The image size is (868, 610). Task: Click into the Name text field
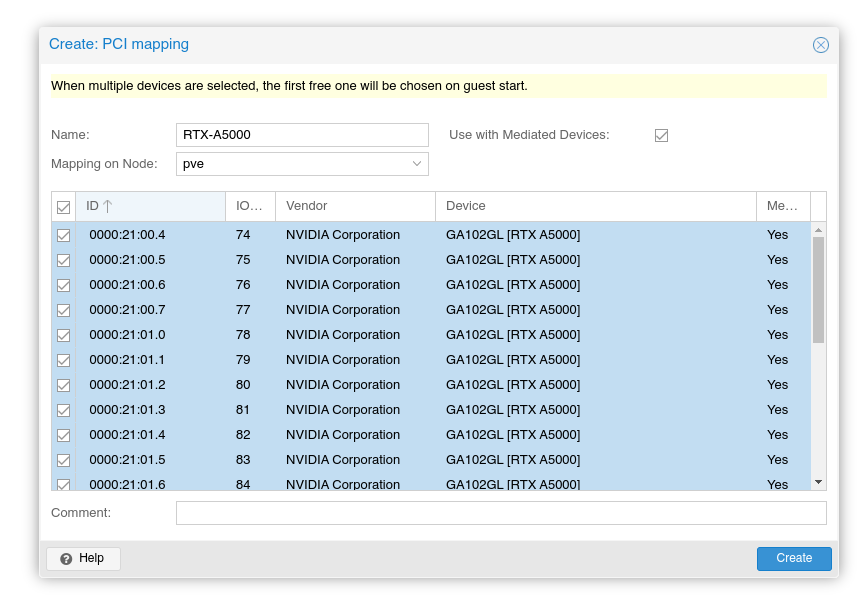302,135
